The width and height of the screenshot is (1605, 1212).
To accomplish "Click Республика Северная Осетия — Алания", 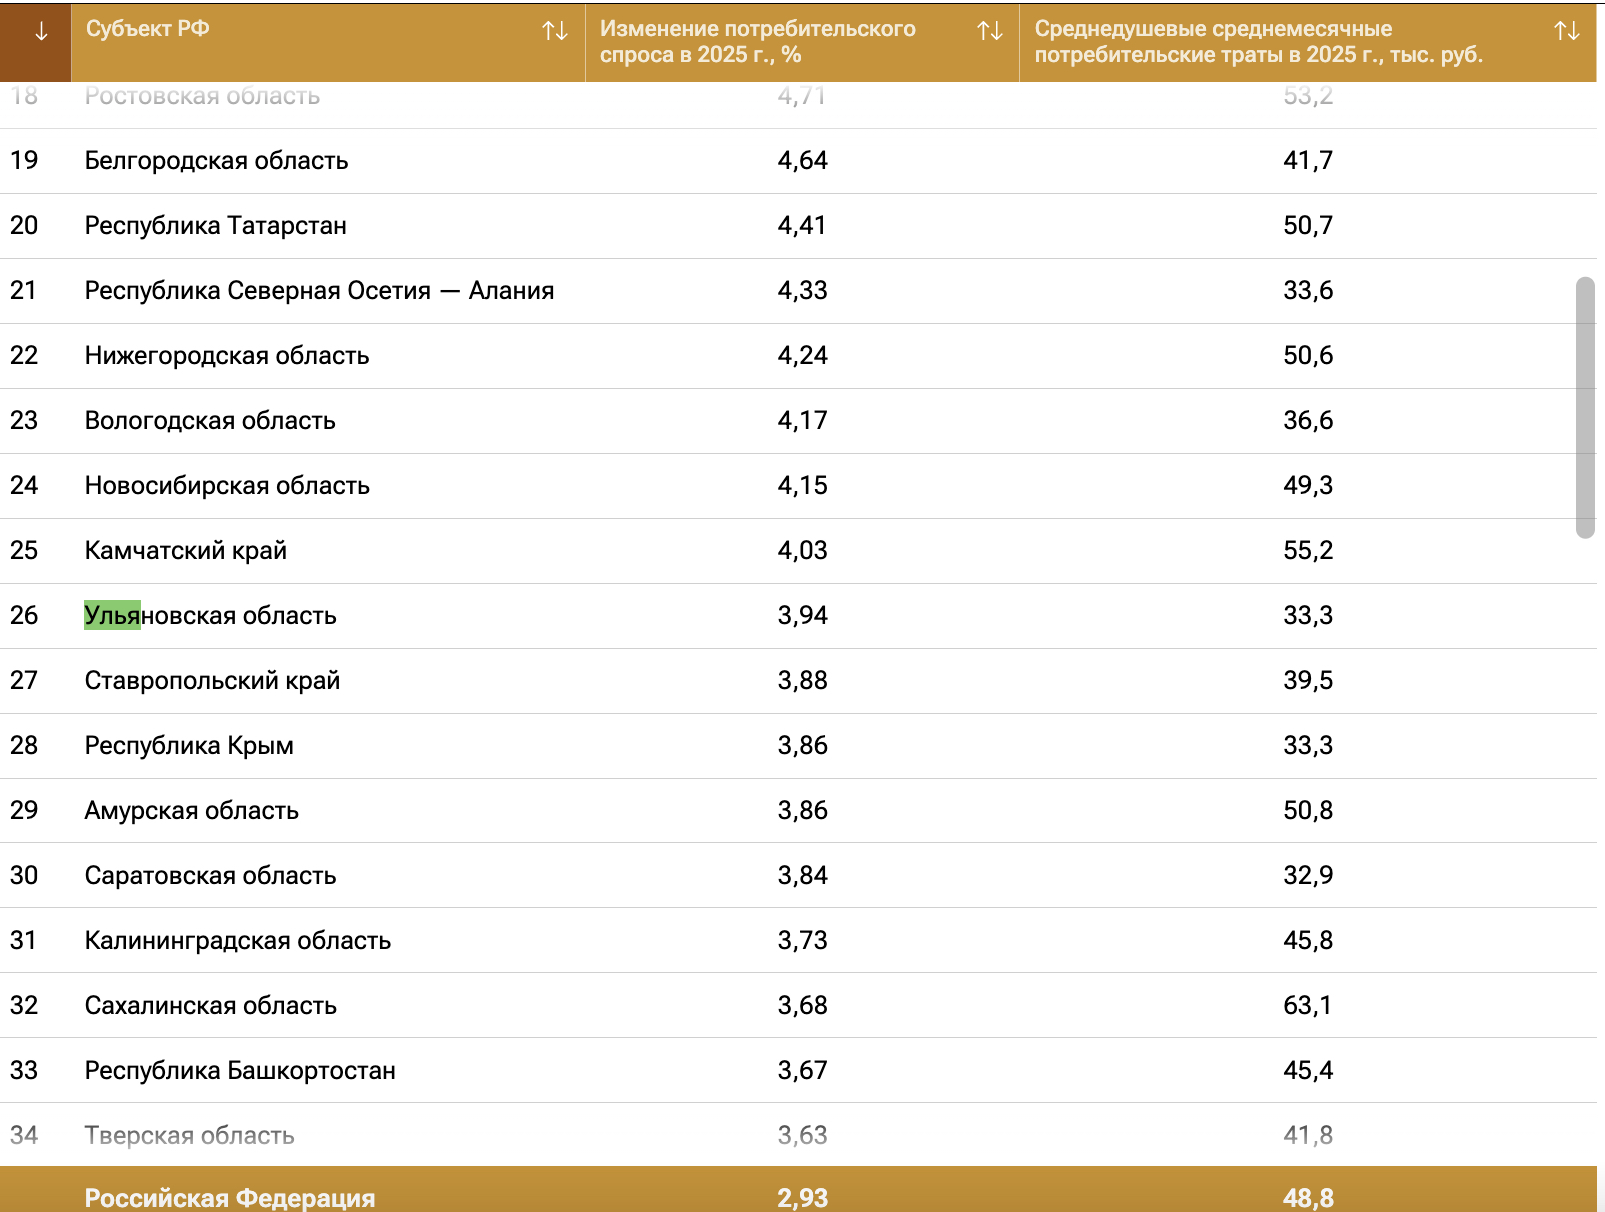I will tap(319, 291).
